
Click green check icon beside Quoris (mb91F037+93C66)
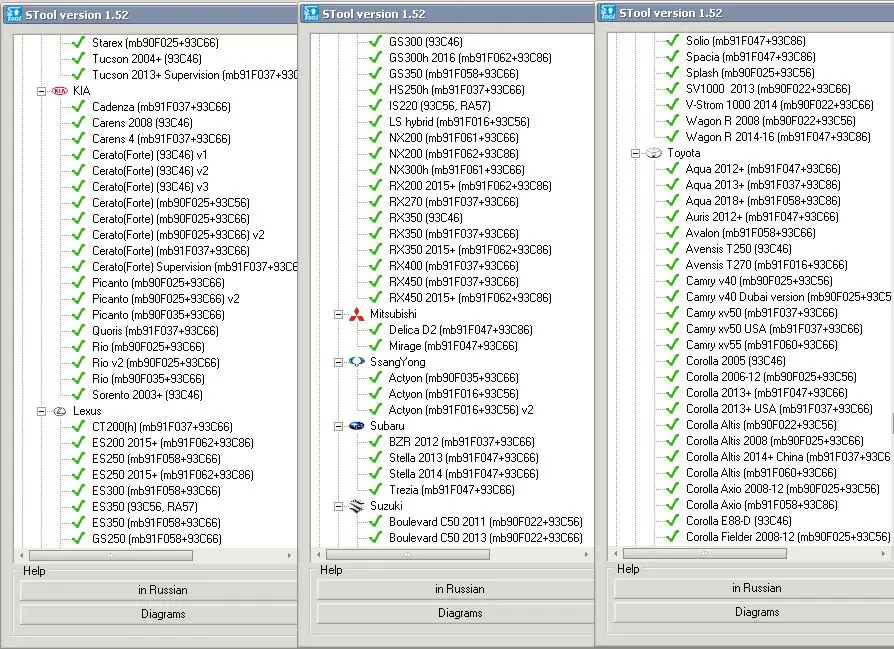tap(79, 331)
